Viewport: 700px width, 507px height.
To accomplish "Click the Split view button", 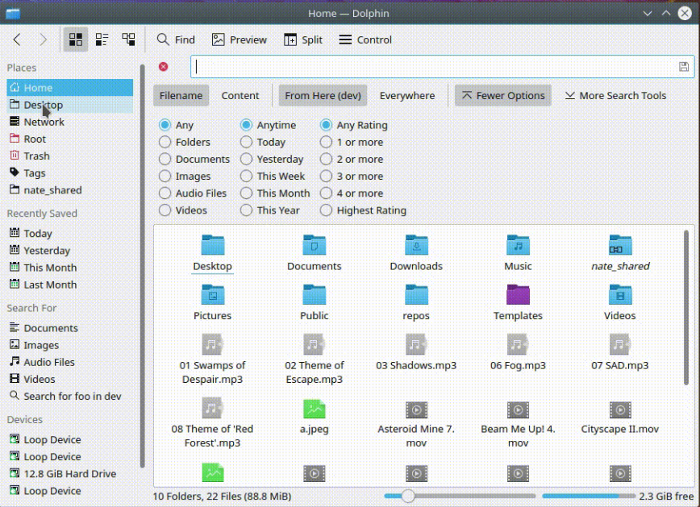I will pyautogui.click(x=303, y=40).
